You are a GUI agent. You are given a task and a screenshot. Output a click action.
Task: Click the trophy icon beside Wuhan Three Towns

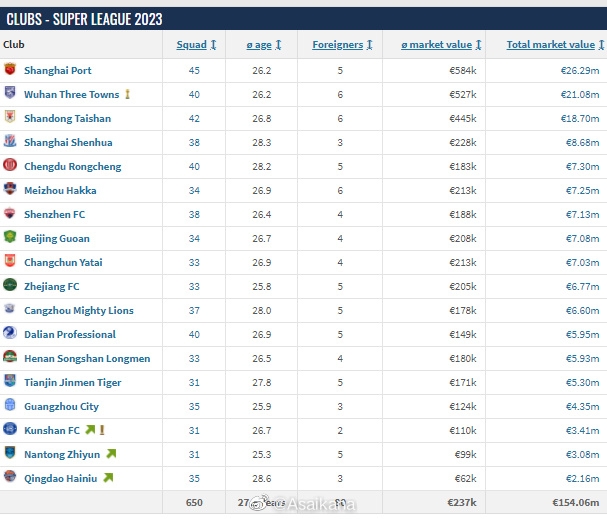pyautogui.click(x=127, y=94)
